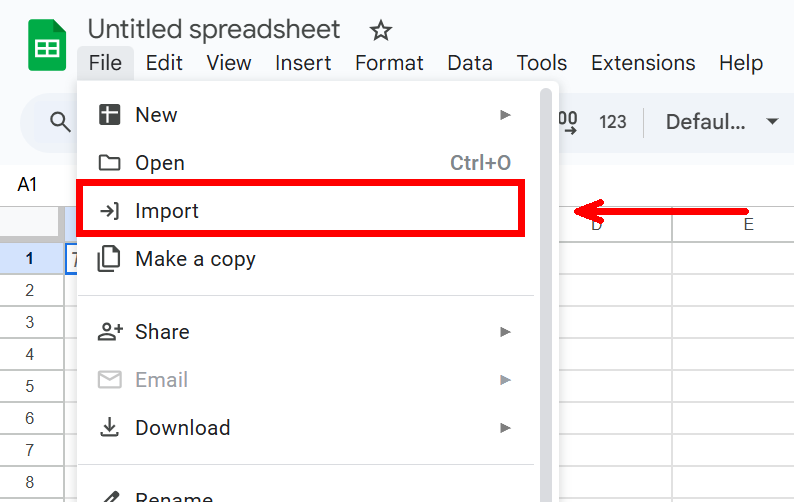
Task: Click the 123 number format button
Action: (613, 122)
